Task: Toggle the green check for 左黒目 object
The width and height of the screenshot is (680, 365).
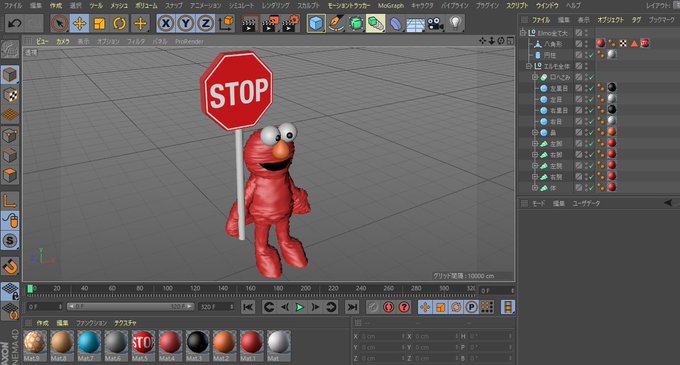Action: pyautogui.click(x=591, y=88)
